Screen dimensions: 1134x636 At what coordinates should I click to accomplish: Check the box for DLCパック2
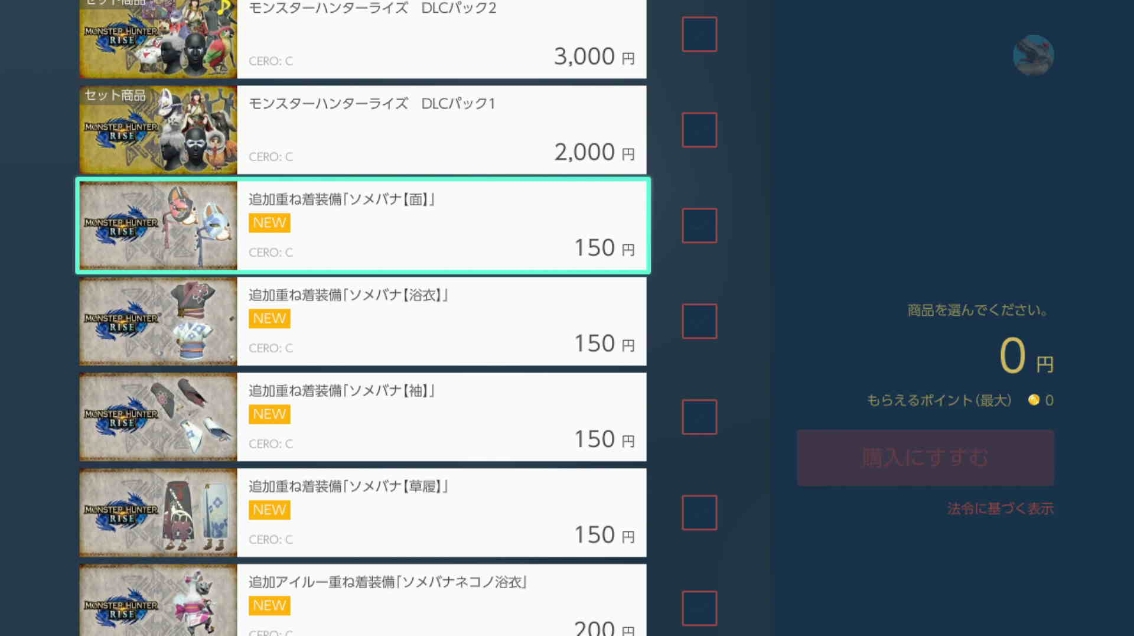click(x=699, y=34)
